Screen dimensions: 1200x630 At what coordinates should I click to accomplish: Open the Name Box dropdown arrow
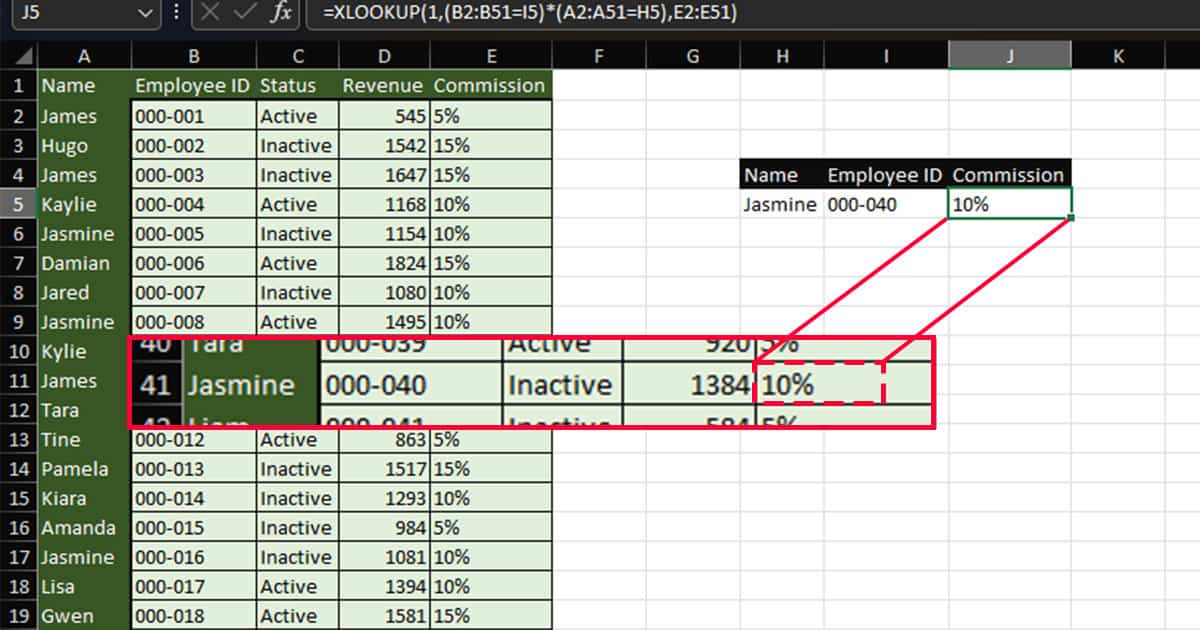pyautogui.click(x=143, y=14)
